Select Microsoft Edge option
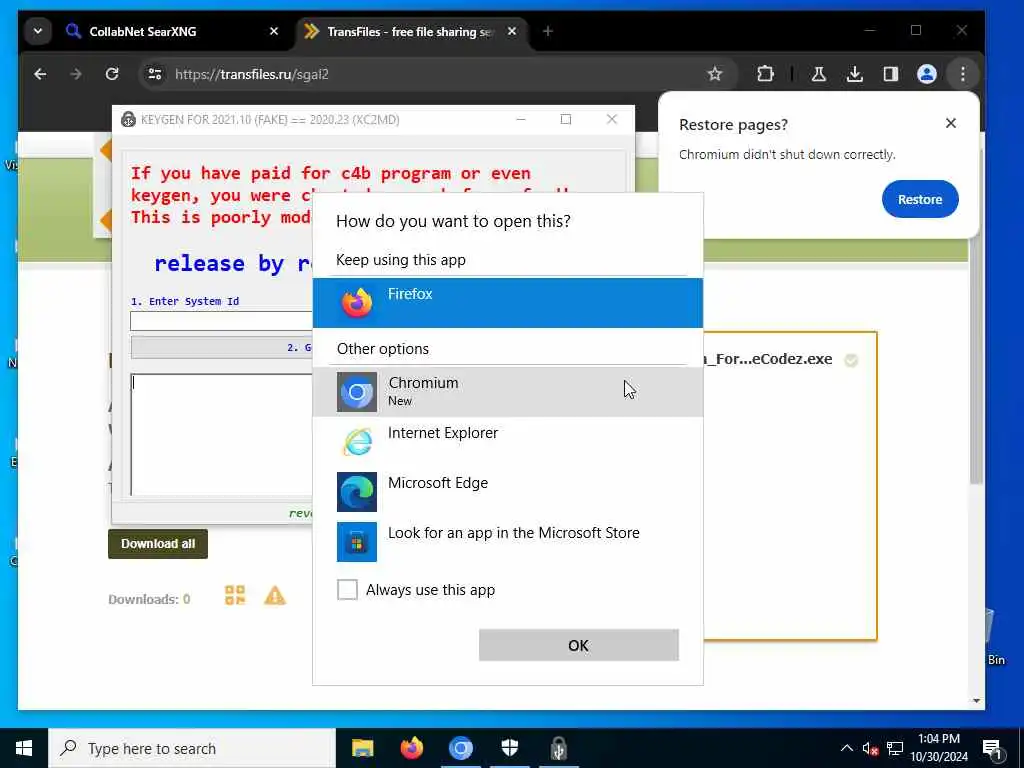The width and height of the screenshot is (1024, 768). [x=507, y=491]
